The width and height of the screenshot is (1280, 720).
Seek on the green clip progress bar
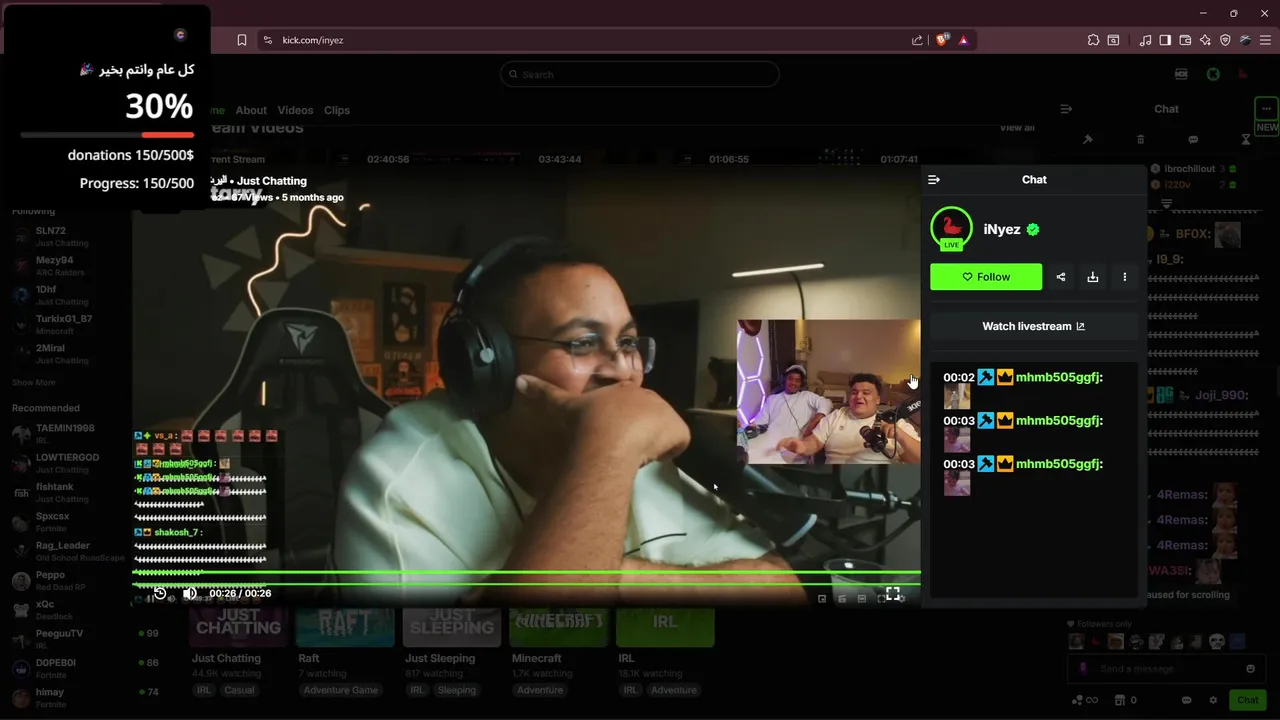click(526, 573)
